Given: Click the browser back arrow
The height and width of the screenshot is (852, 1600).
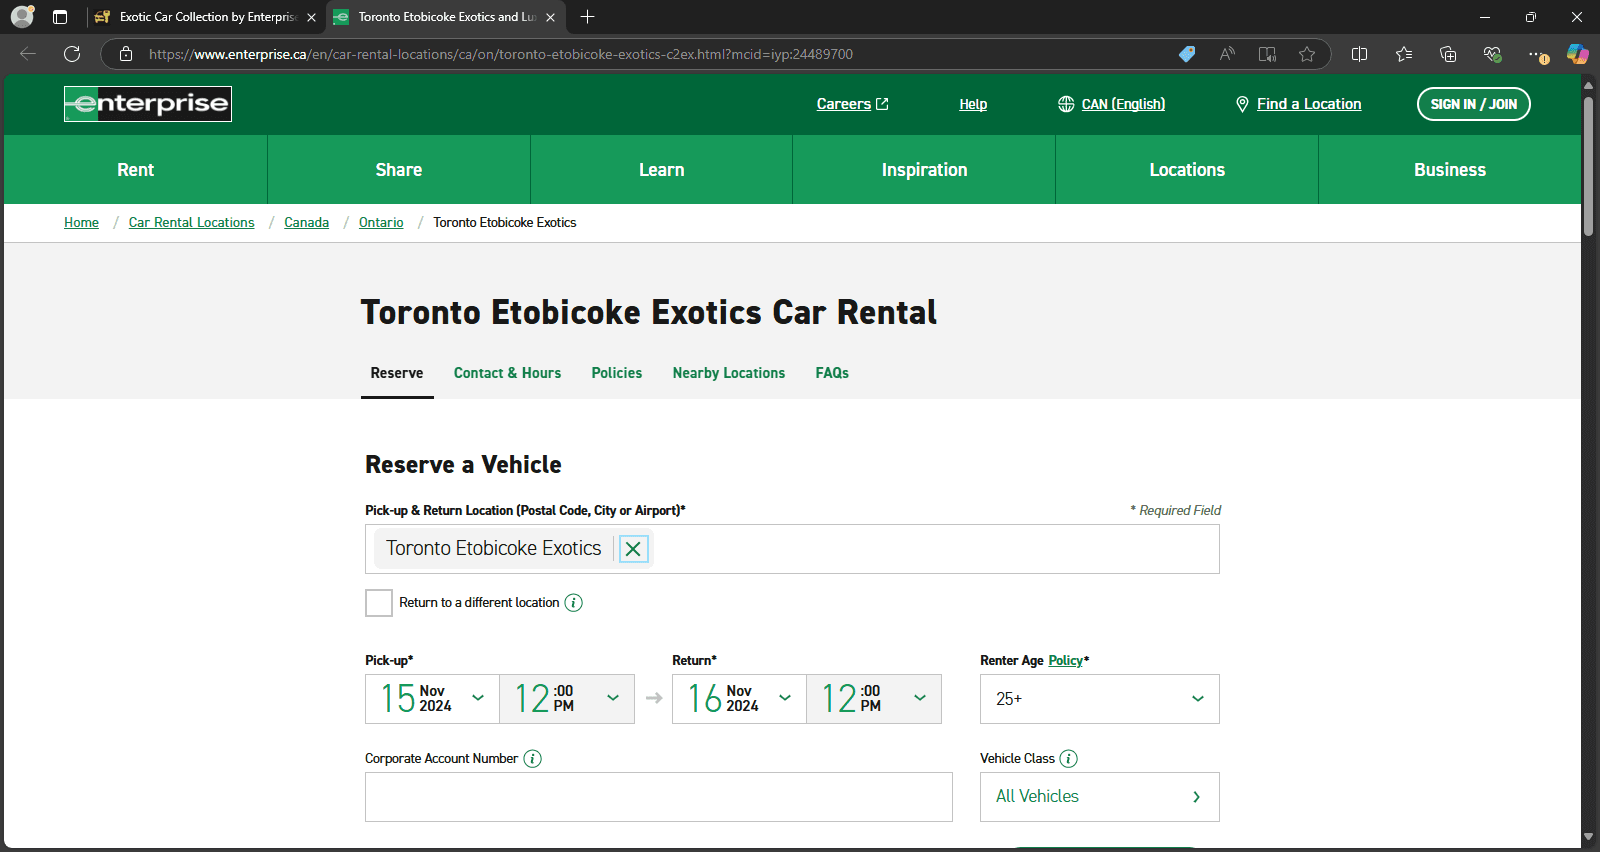Looking at the screenshot, I should point(28,54).
